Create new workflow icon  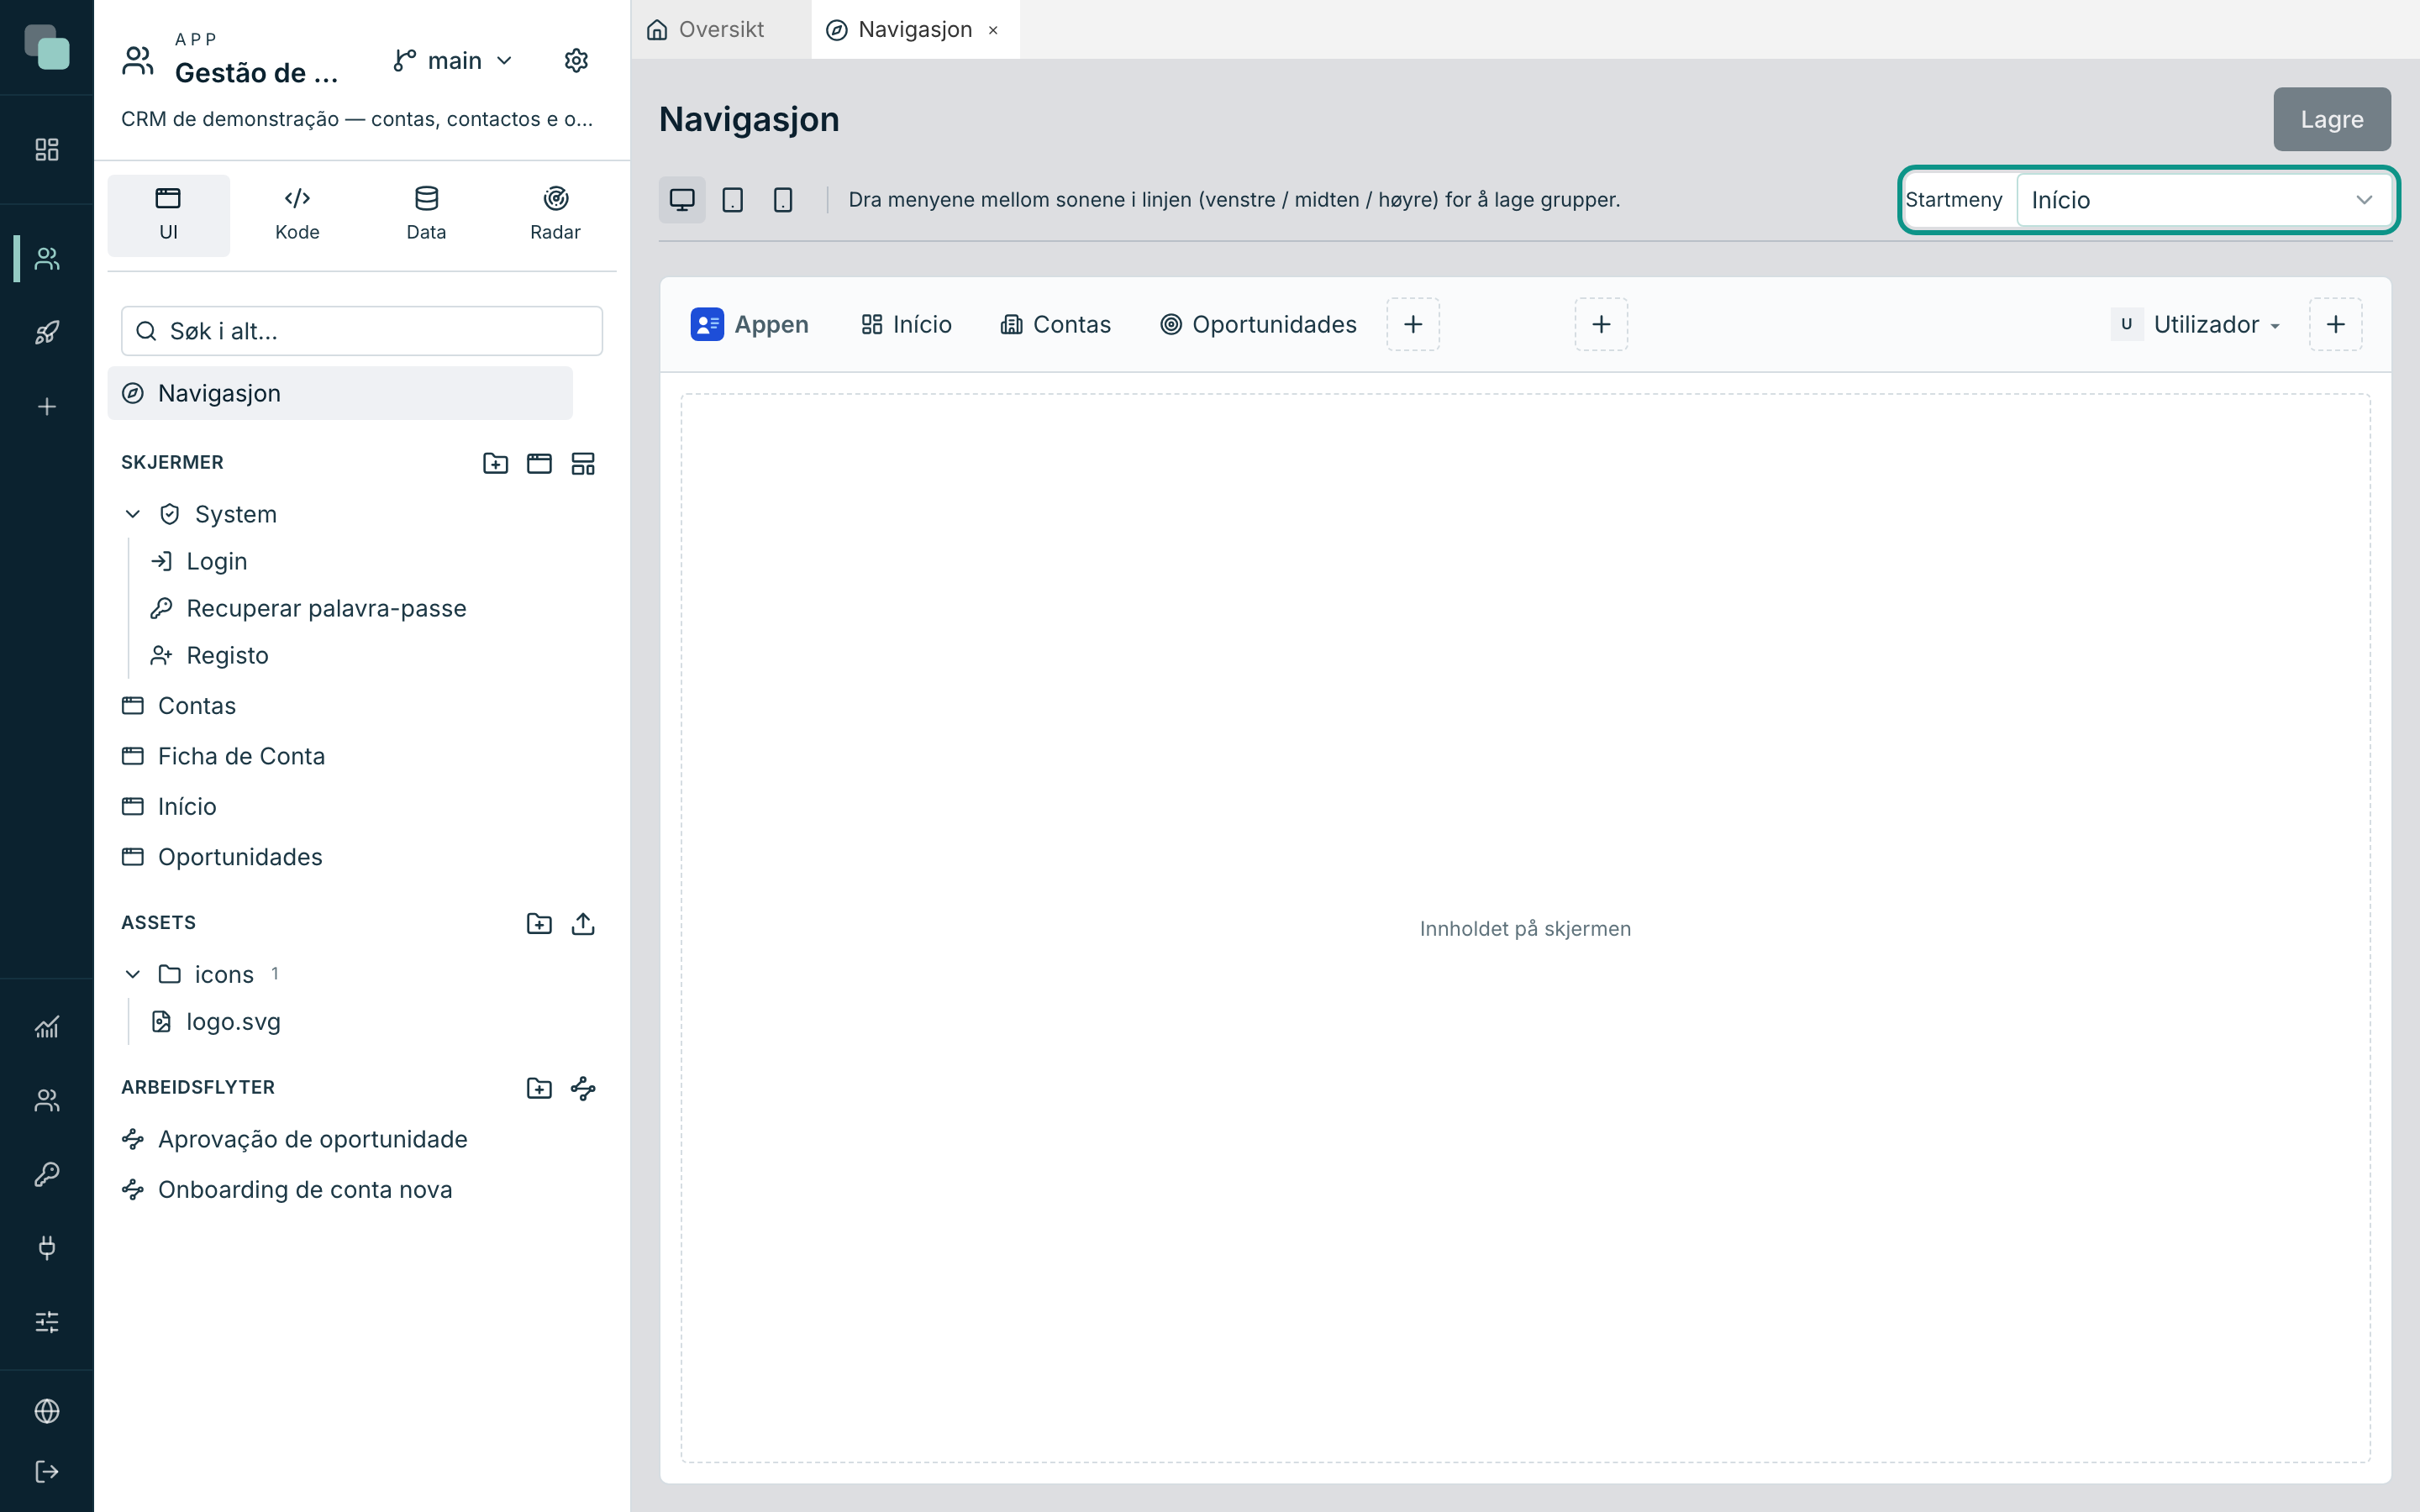[x=583, y=1088]
